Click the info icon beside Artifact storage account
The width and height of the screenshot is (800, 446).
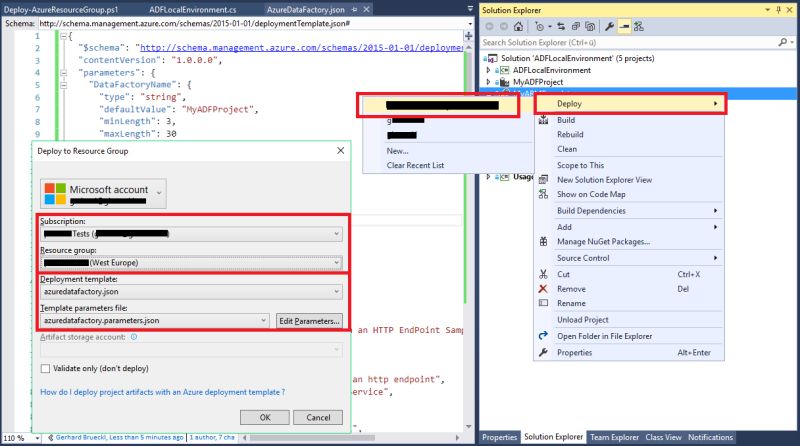[x=134, y=337]
